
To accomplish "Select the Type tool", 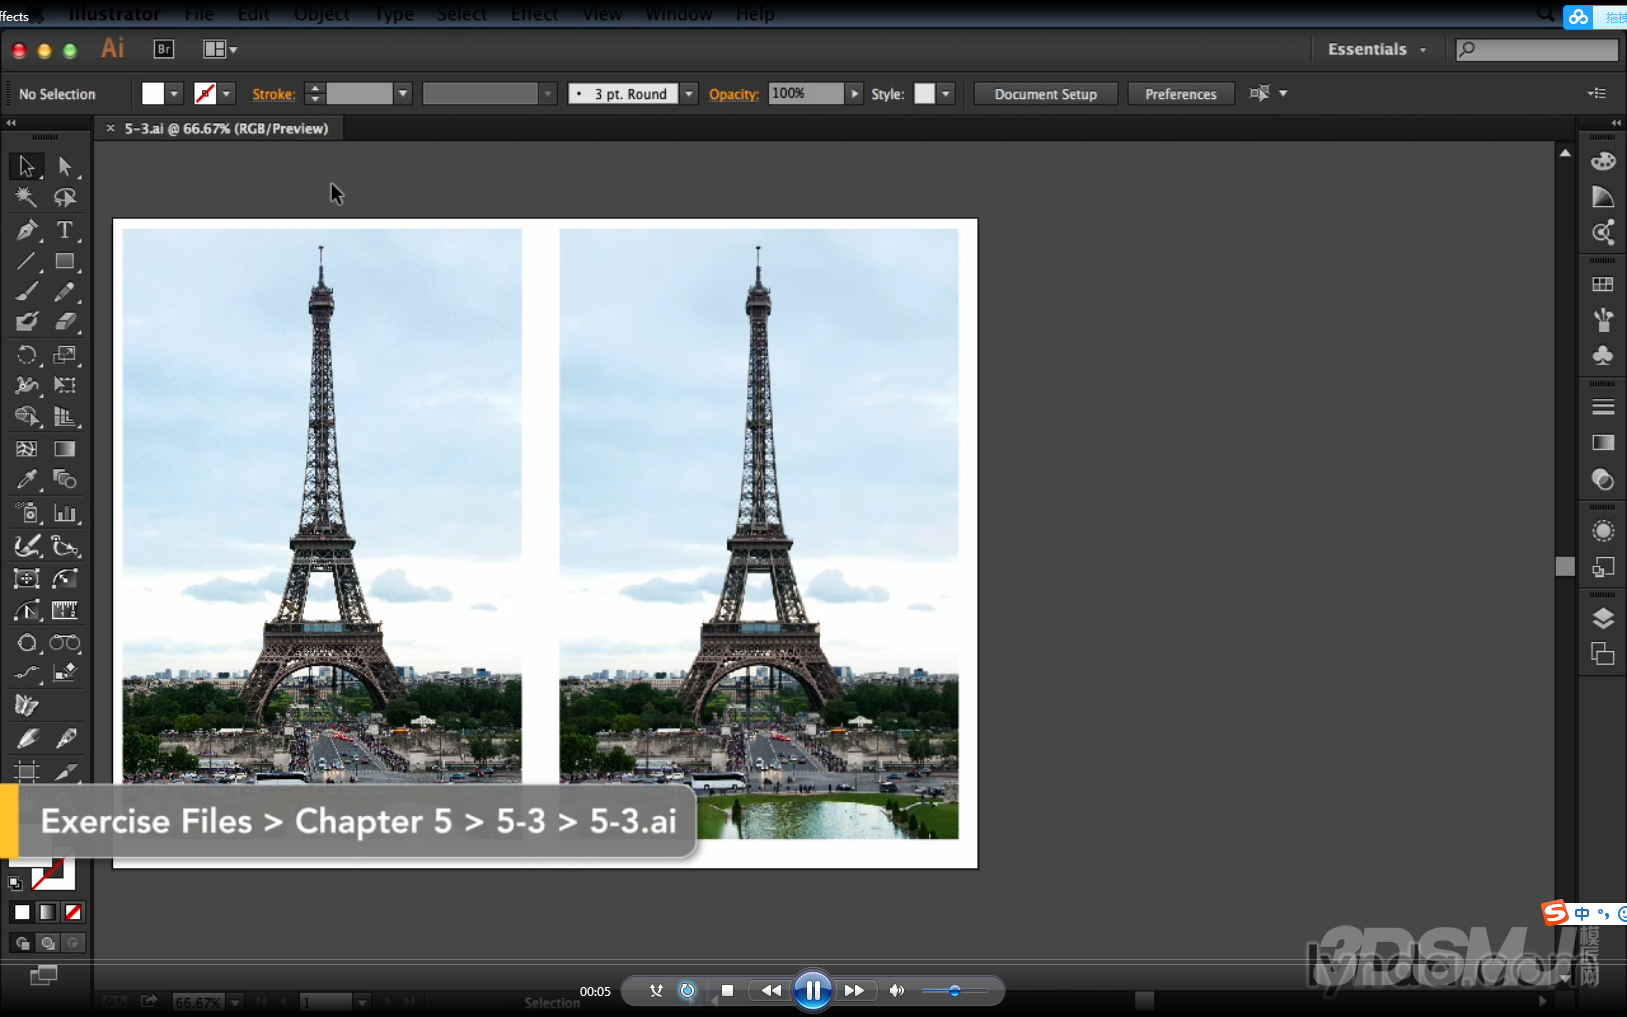I will tap(65, 230).
